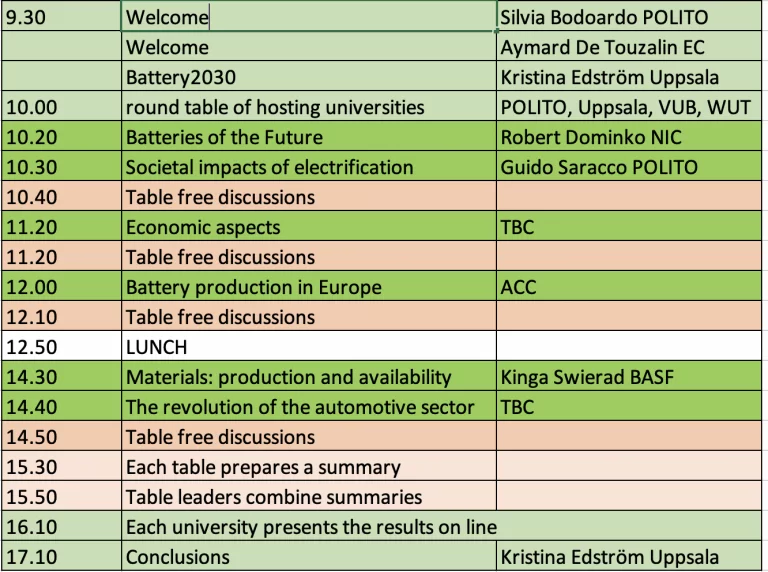Click the TBC cell beside Economic aspects

(629, 226)
